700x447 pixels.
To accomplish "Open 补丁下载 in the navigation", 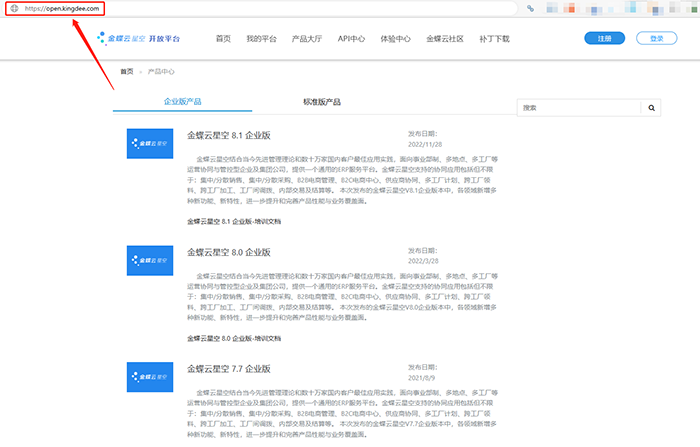I will 494,39.
